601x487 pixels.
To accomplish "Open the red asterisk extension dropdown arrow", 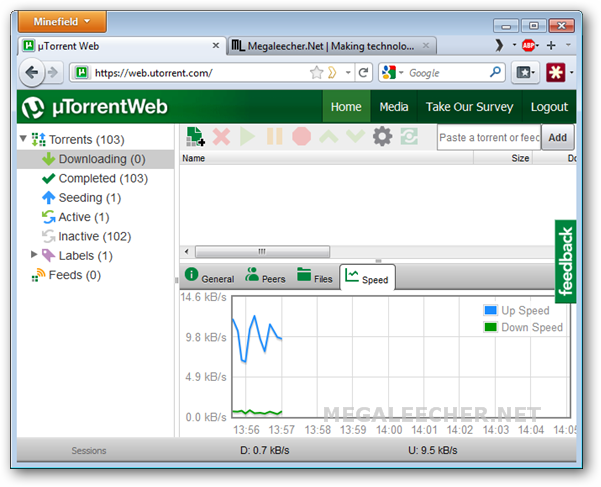I will [x=571, y=72].
